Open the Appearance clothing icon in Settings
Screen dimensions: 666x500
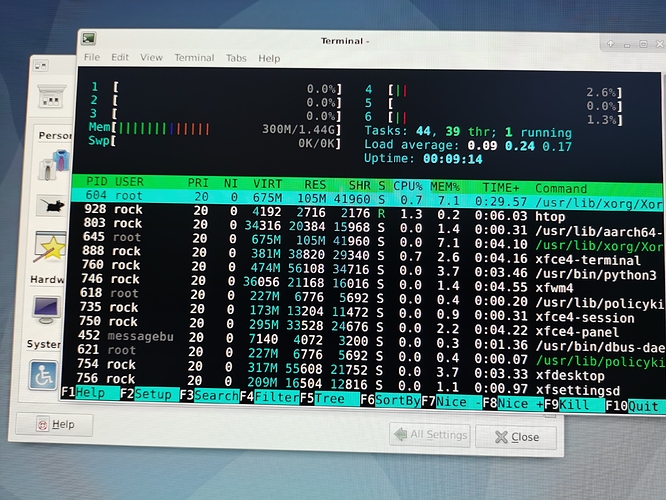(x=55, y=164)
